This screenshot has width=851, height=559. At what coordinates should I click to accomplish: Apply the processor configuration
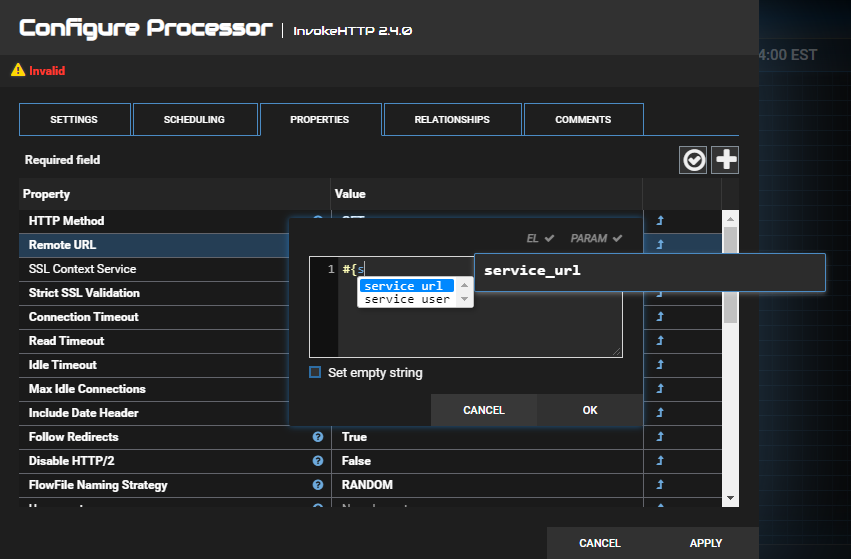click(706, 543)
